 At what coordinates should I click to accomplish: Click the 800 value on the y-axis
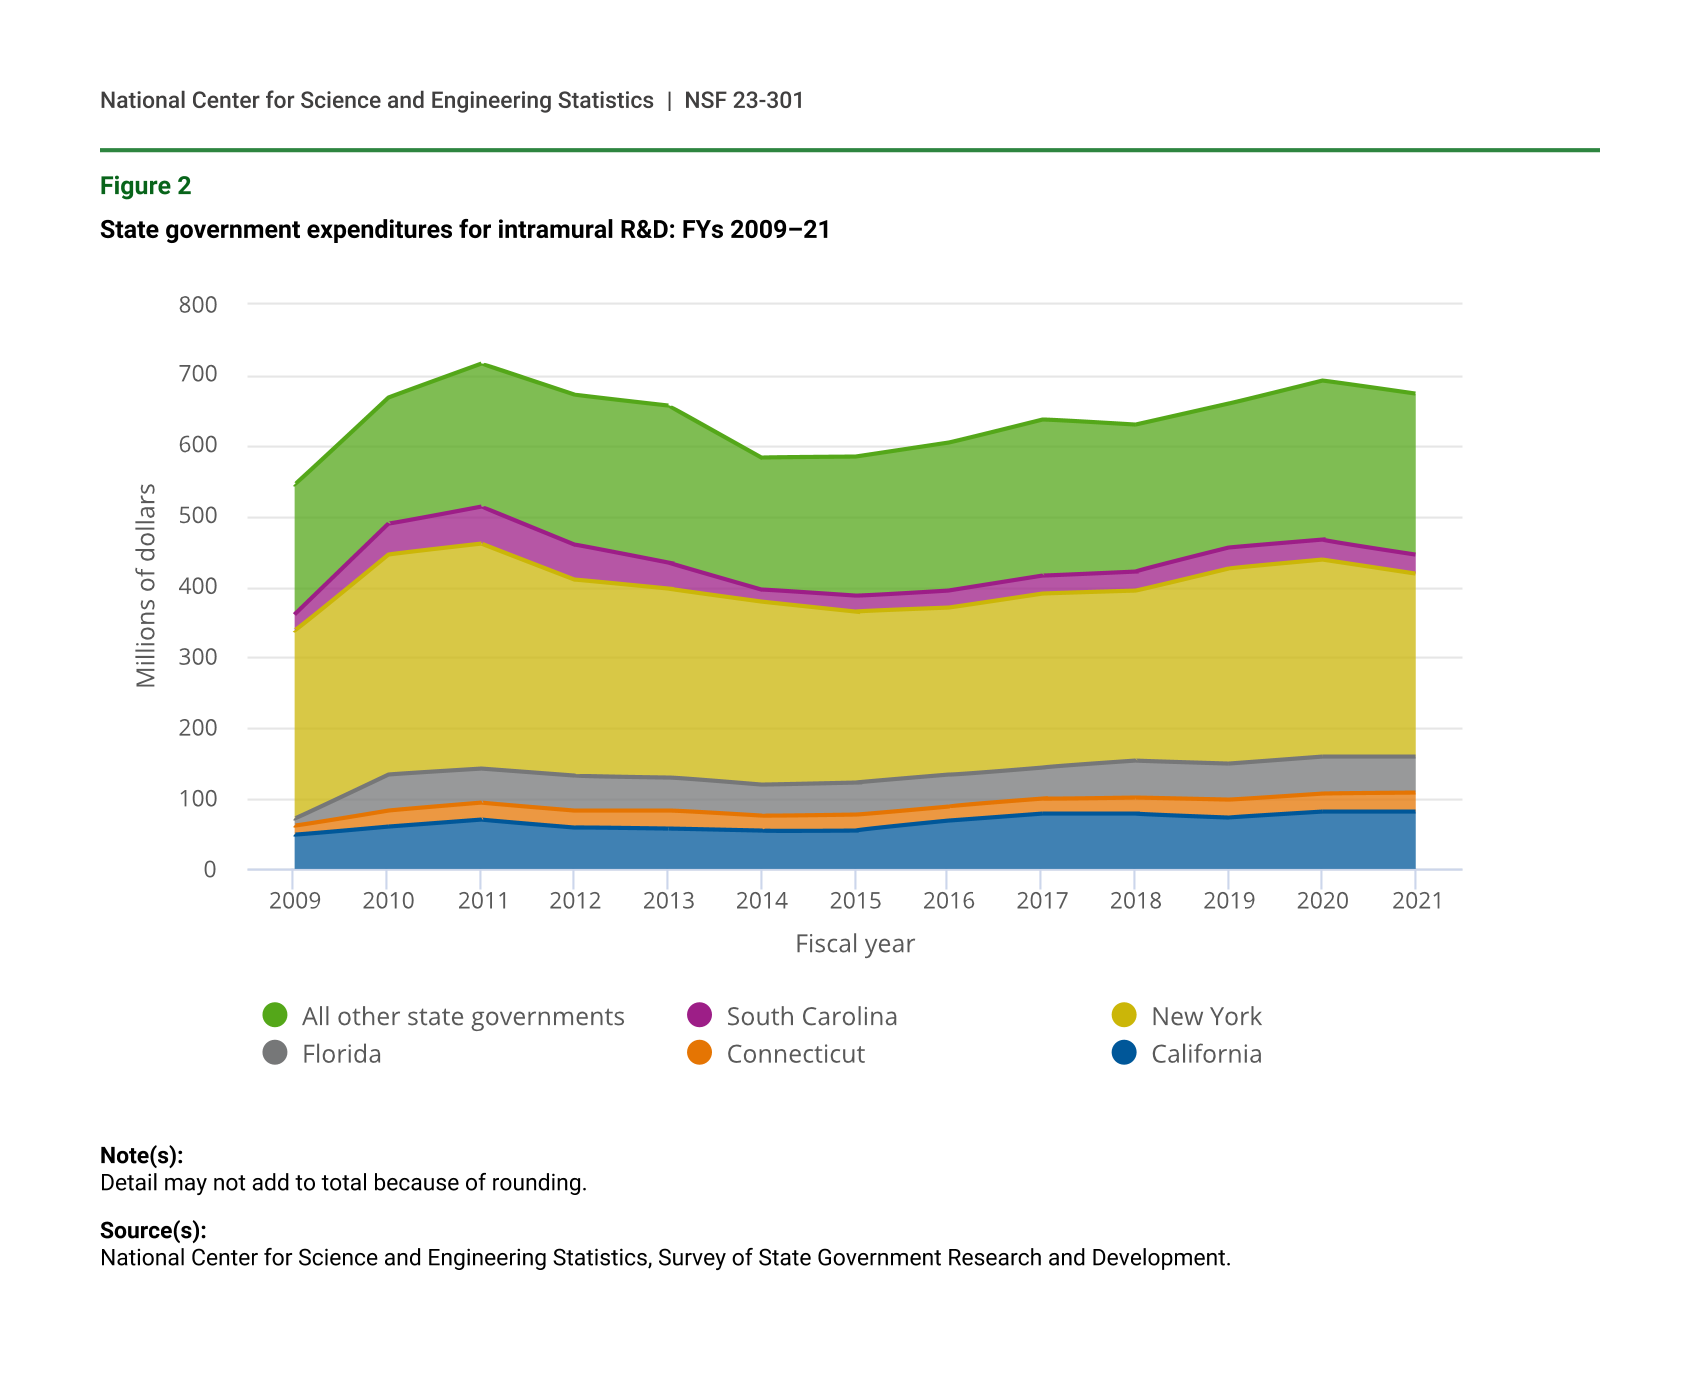click(x=198, y=305)
